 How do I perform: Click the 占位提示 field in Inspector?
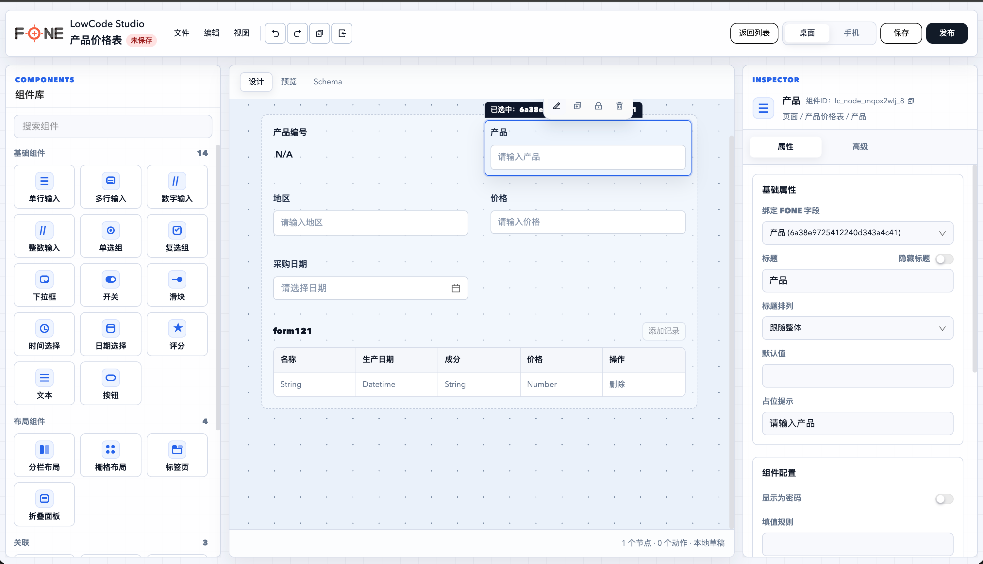[858, 424]
